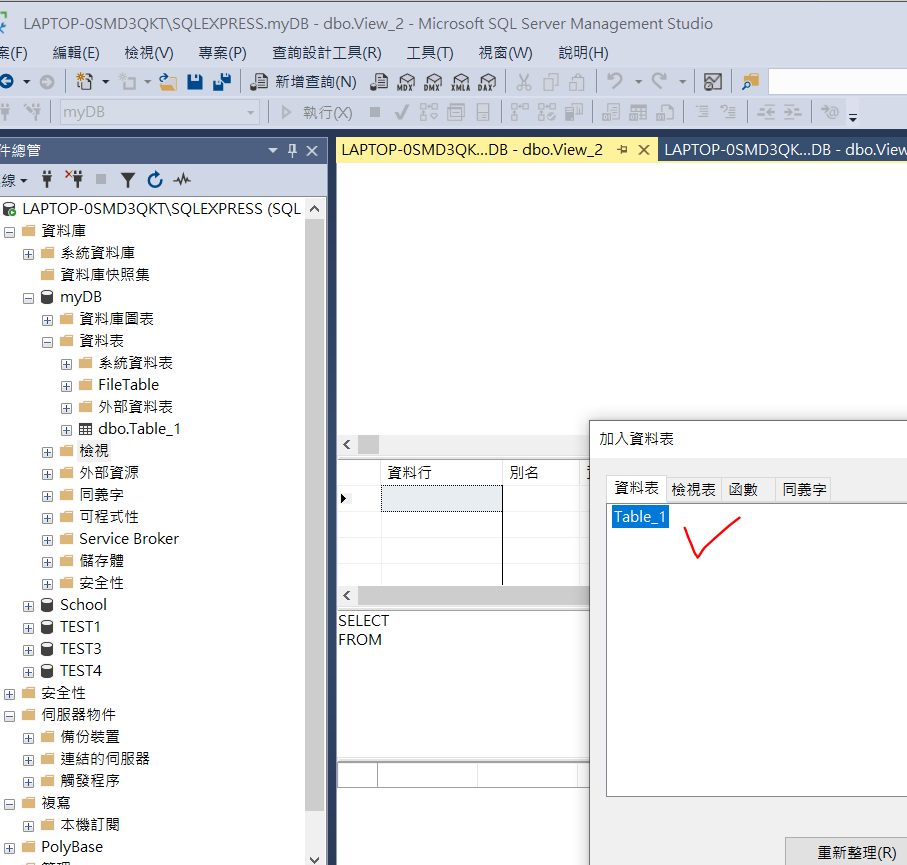This screenshot has width=907, height=865.
Task: Expand the 系統資料庫 folder
Action: pos(28,254)
